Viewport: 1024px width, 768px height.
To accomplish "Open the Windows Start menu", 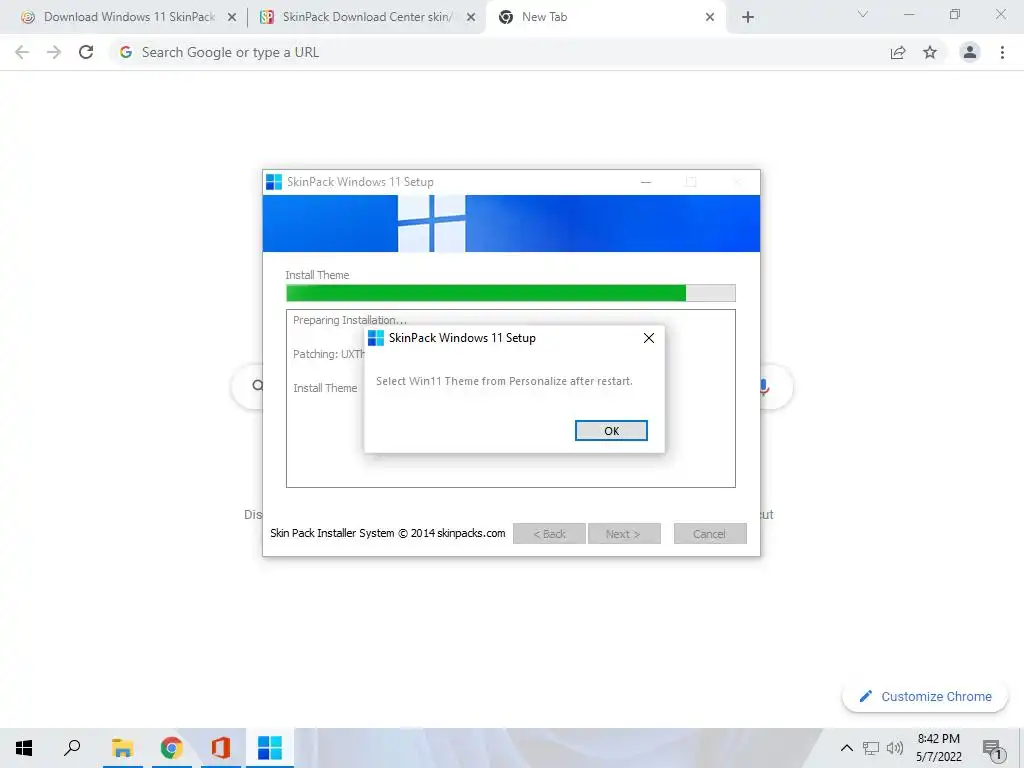I will click(x=24, y=747).
